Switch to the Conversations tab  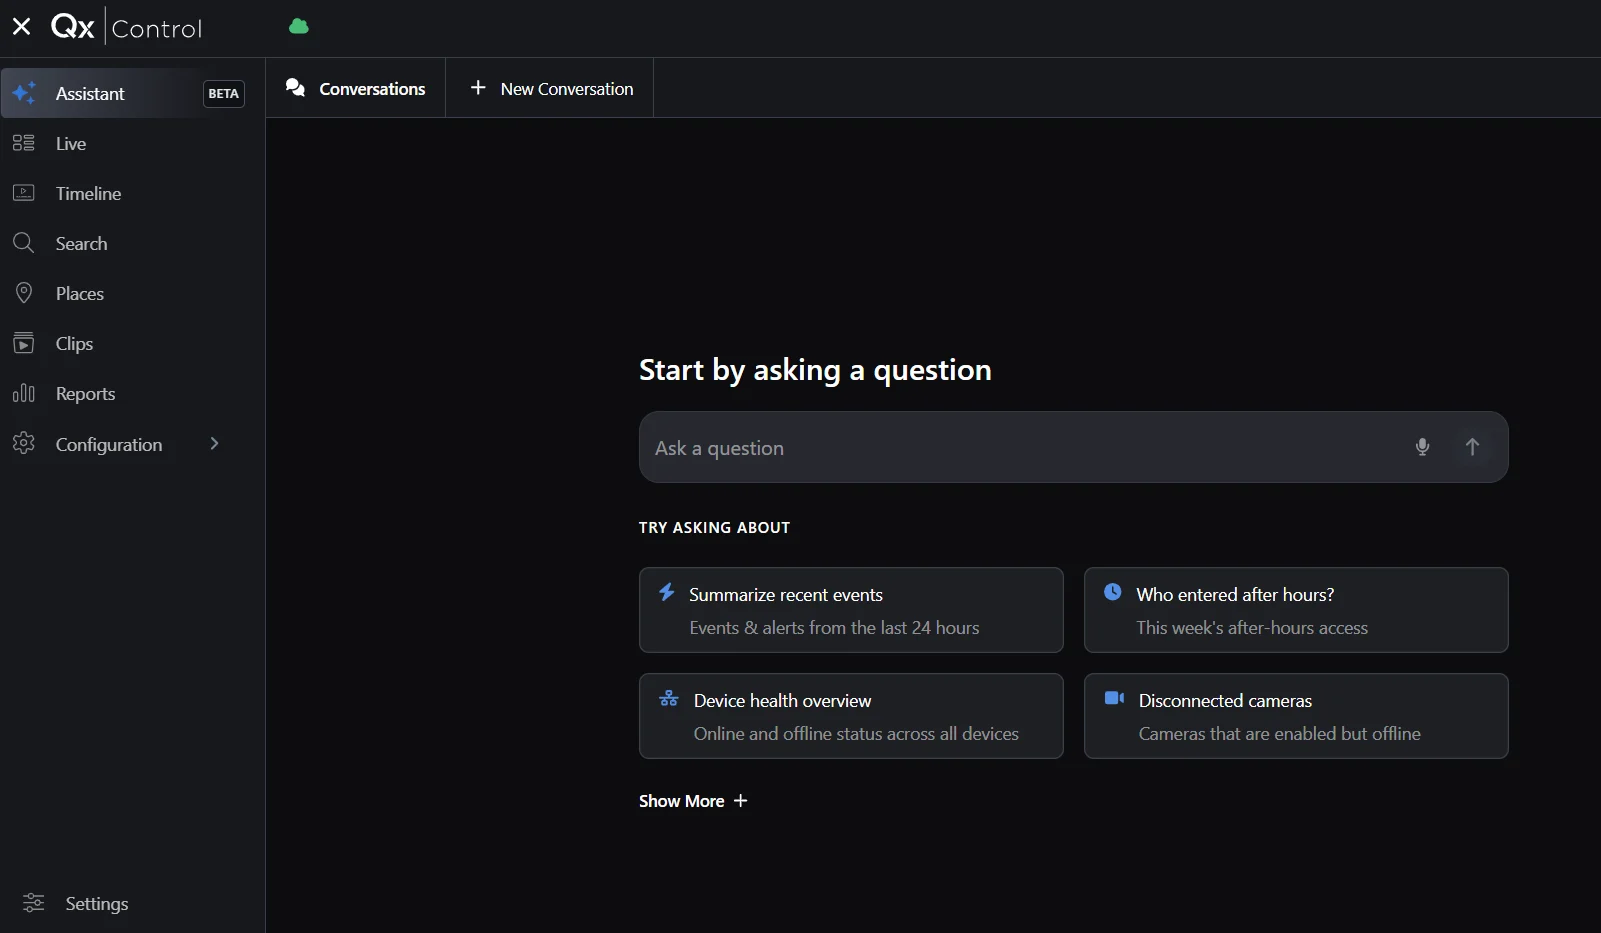tap(355, 88)
